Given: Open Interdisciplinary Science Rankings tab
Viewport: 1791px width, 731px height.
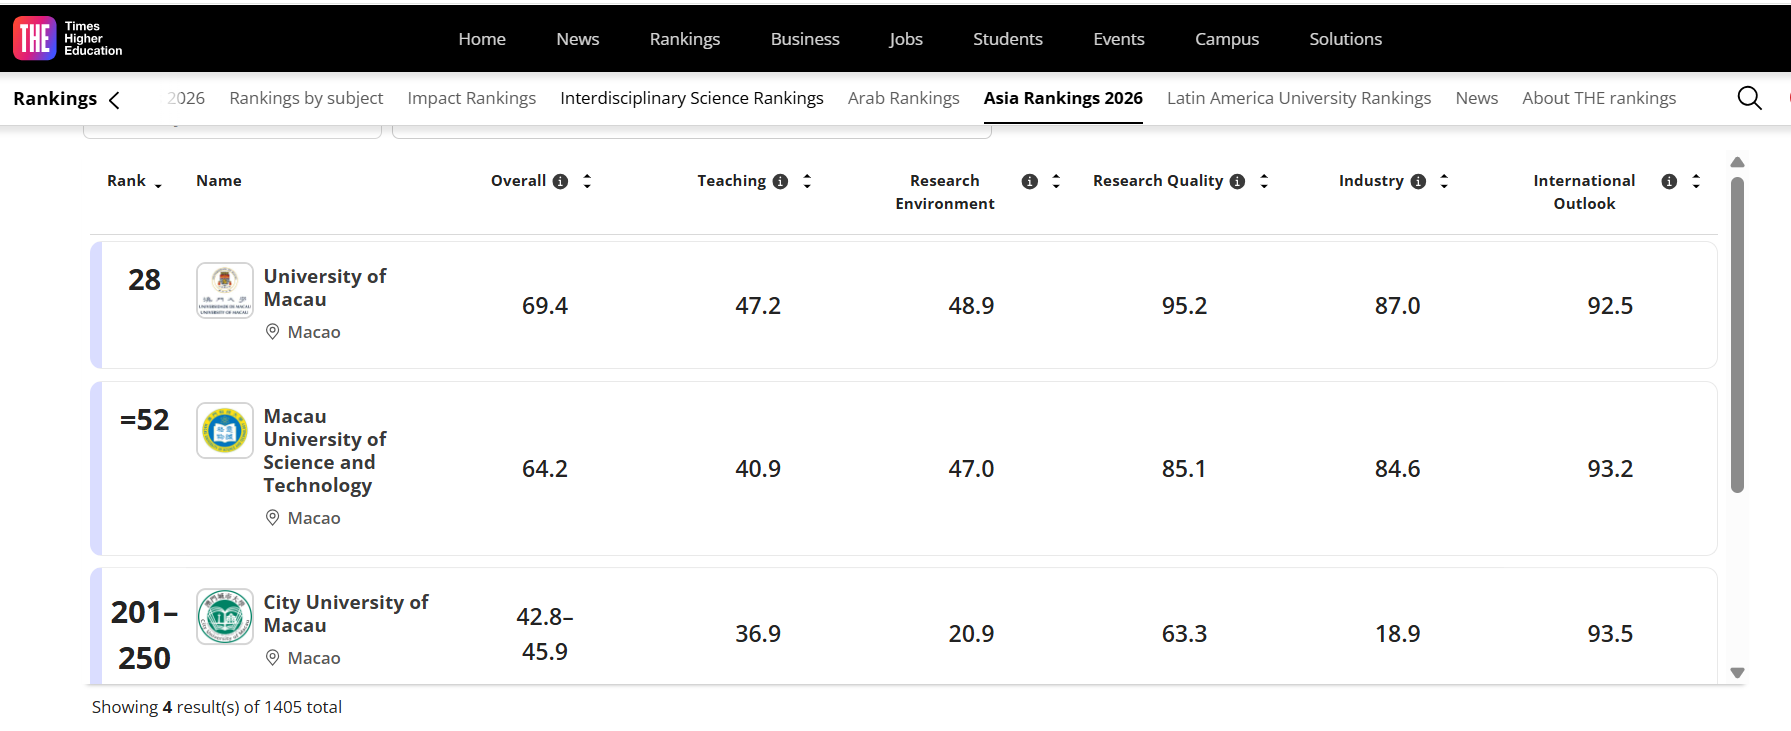Looking at the screenshot, I should (x=692, y=98).
